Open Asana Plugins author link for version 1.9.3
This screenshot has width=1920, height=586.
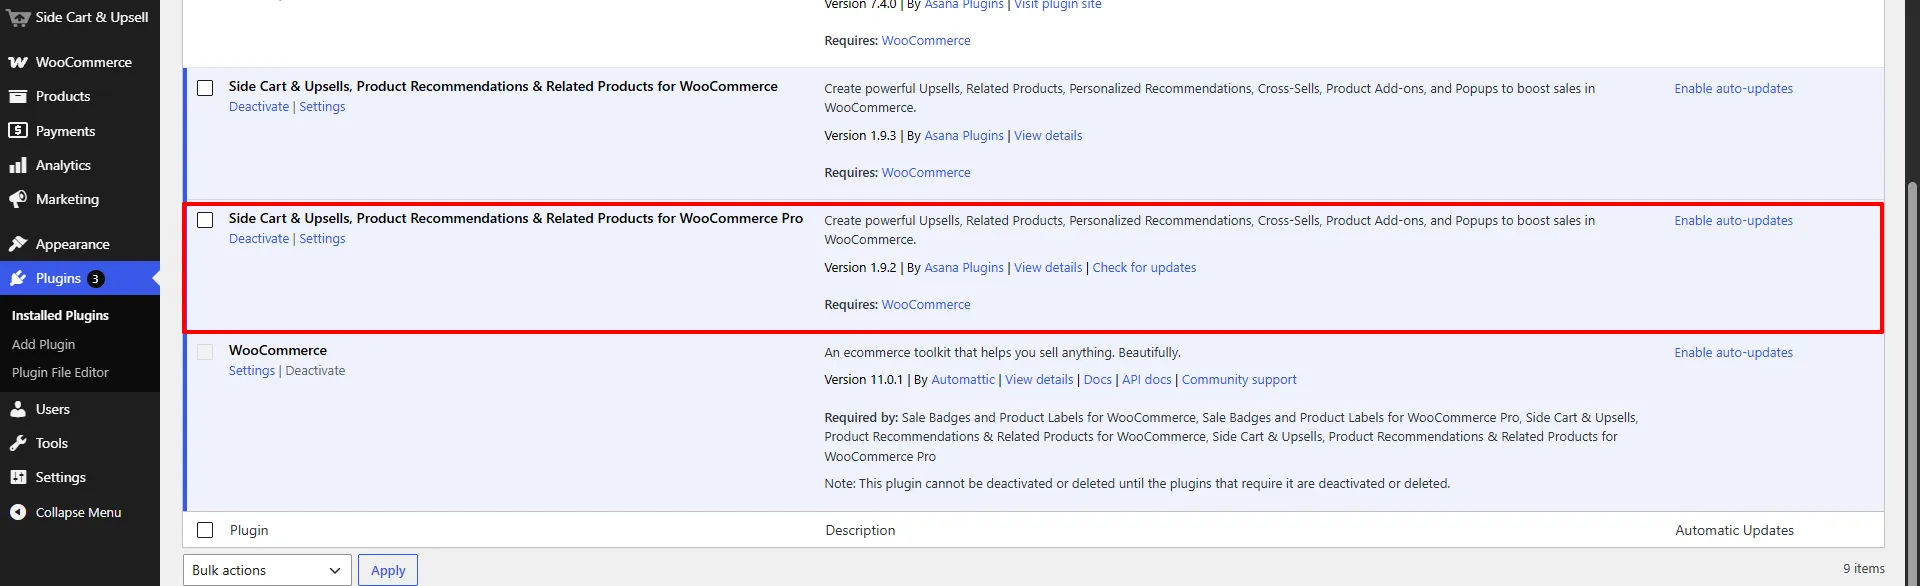coord(964,136)
